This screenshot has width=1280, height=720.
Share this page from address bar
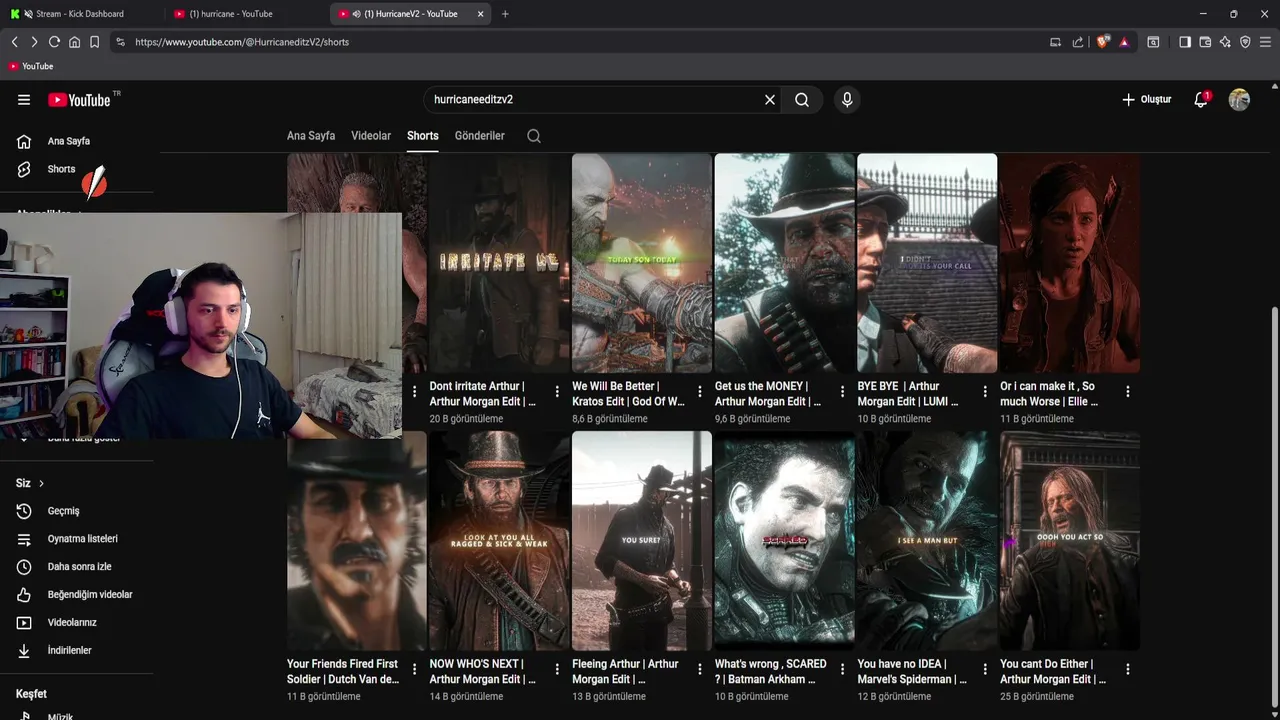tap(1078, 42)
